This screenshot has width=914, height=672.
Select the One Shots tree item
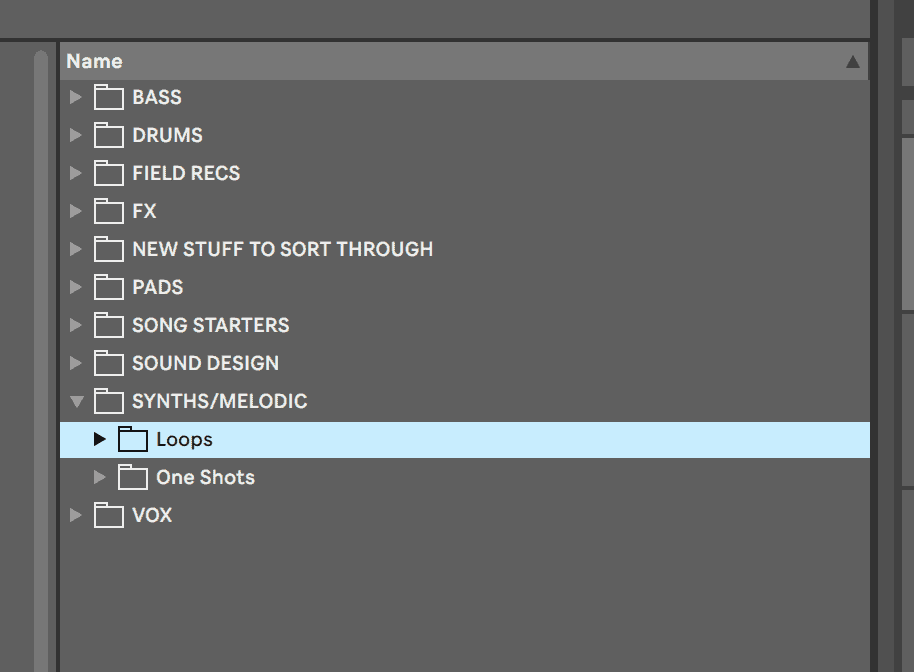(205, 477)
